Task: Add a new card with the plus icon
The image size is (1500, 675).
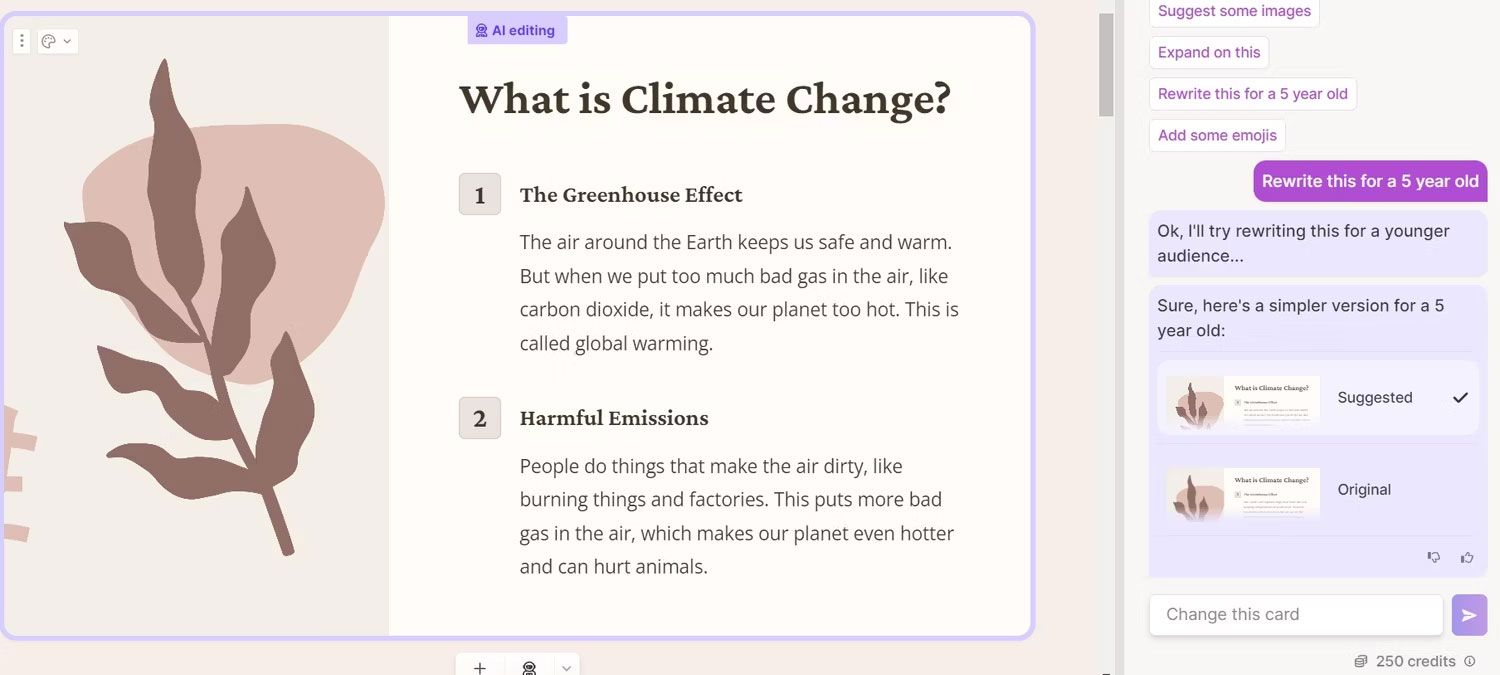Action: pos(480,667)
